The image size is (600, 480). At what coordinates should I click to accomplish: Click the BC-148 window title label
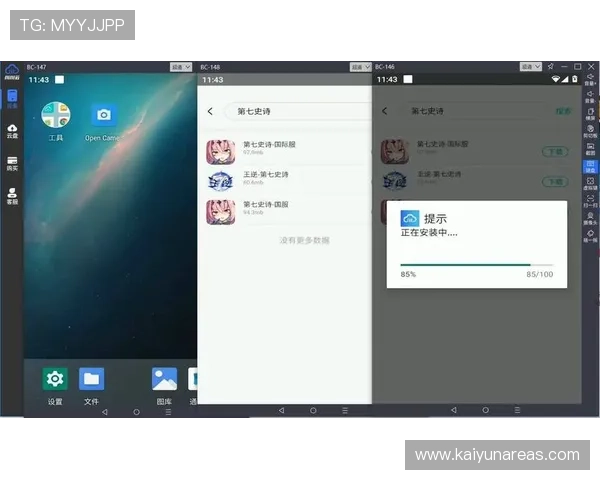(x=210, y=67)
